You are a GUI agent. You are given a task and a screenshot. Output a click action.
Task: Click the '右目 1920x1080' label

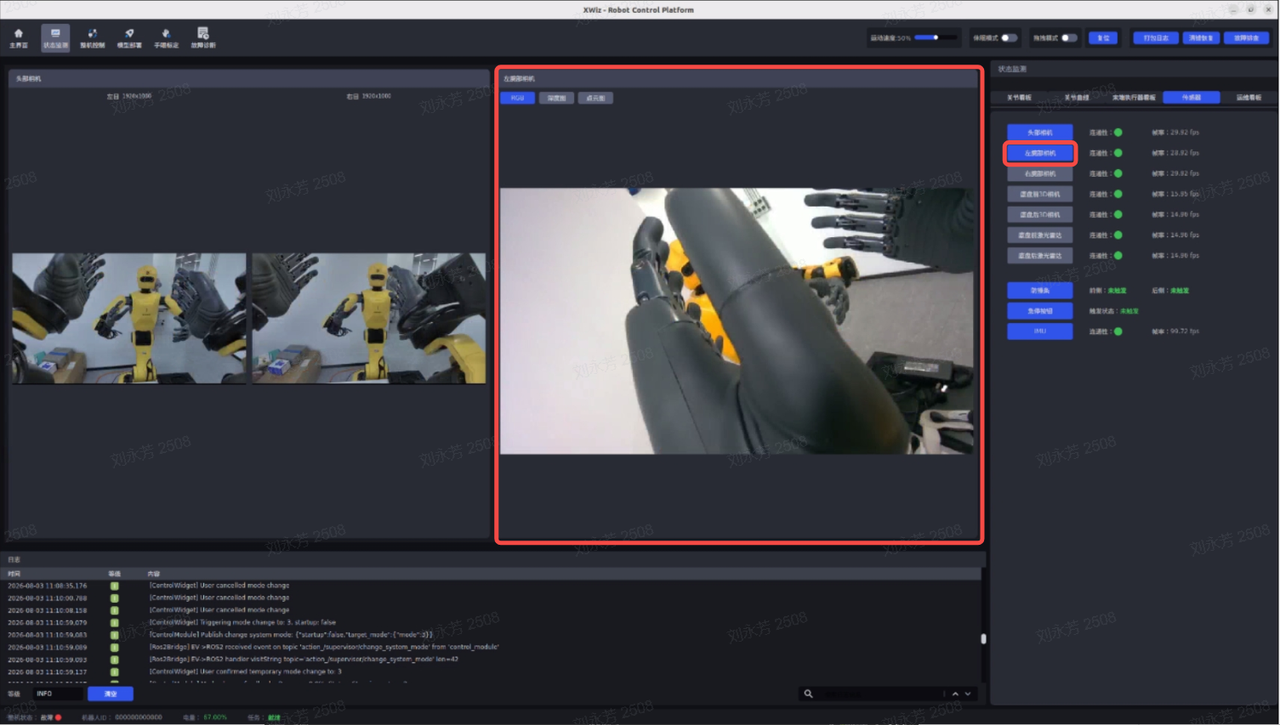369,96
